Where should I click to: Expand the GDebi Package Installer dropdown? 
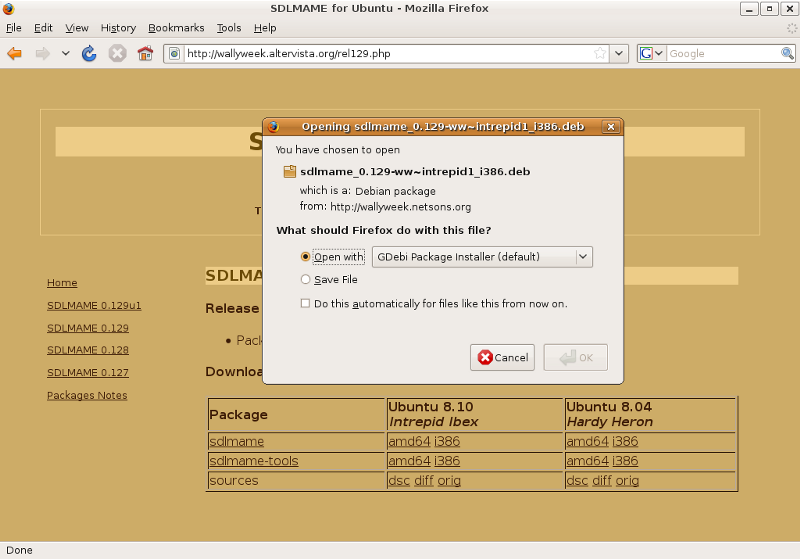583,257
